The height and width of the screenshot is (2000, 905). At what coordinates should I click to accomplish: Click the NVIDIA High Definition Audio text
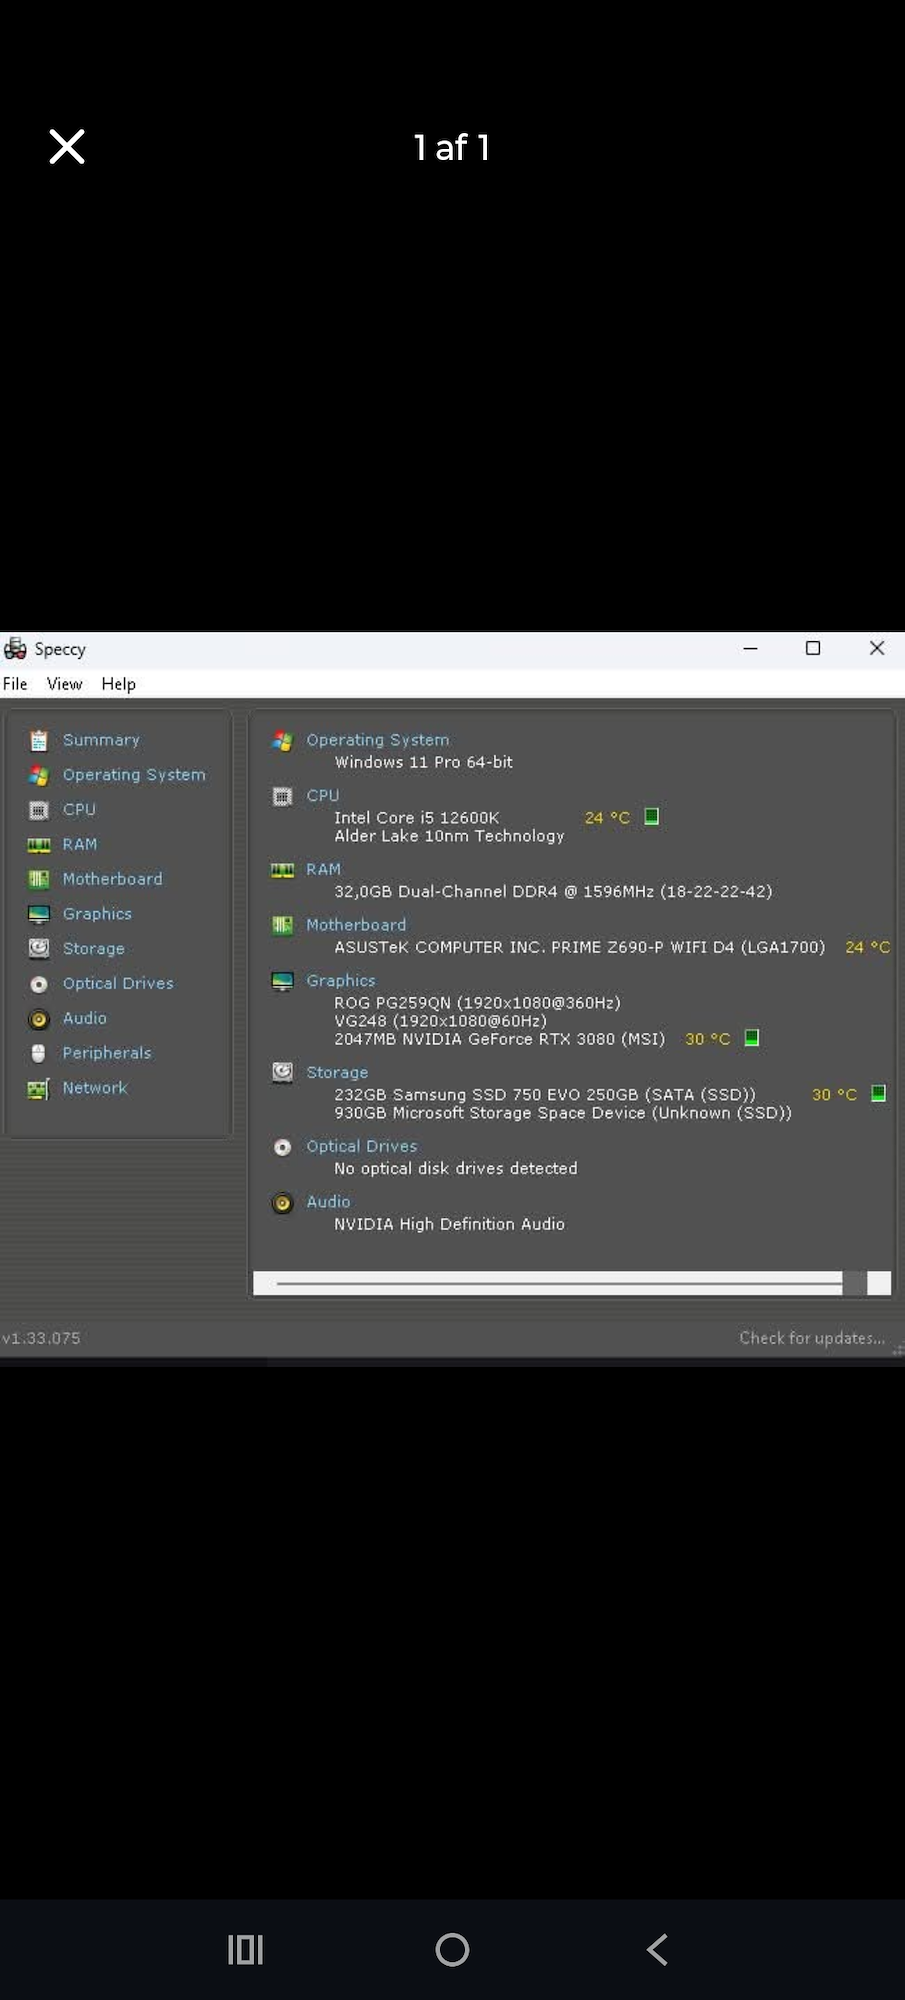pyautogui.click(x=450, y=1224)
